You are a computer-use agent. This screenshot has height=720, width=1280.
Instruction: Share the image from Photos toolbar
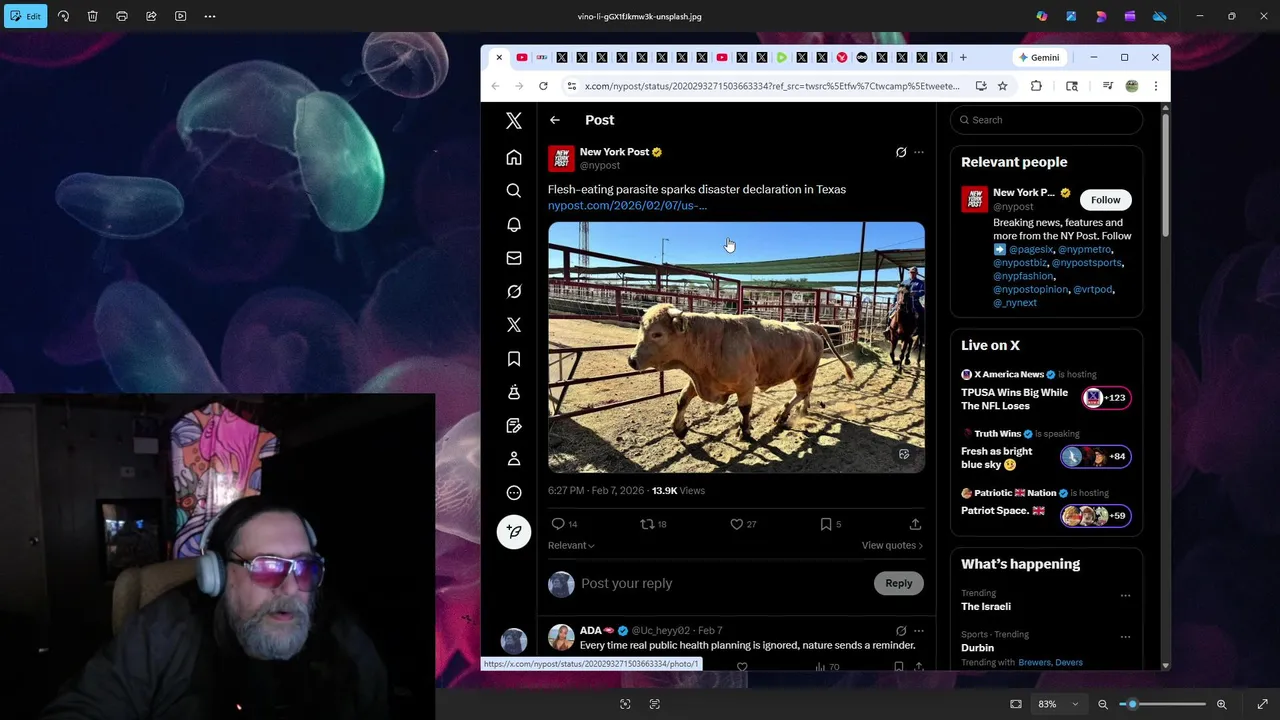click(151, 16)
